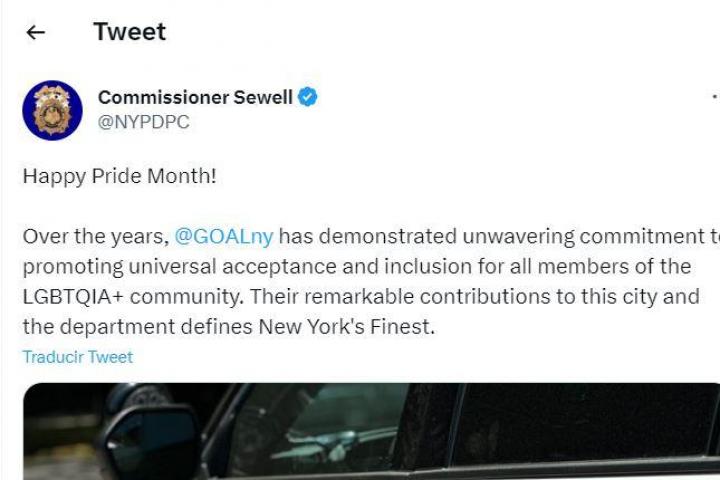Screen dimensions: 720x480
Task: Open the @GOALny mention link
Action: click(224, 237)
